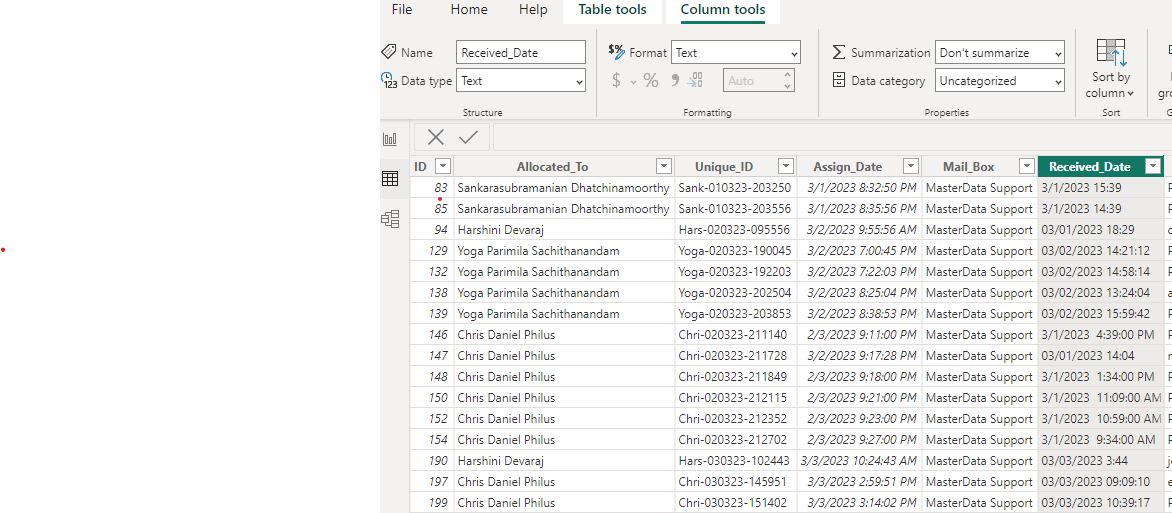Click the column Name input field
This screenshot has height=513, width=1172.
point(521,52)
